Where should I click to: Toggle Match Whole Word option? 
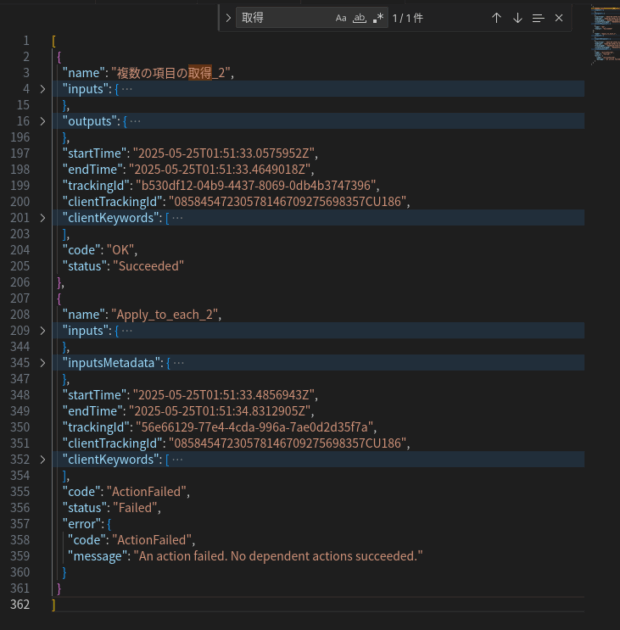(360, 18)
